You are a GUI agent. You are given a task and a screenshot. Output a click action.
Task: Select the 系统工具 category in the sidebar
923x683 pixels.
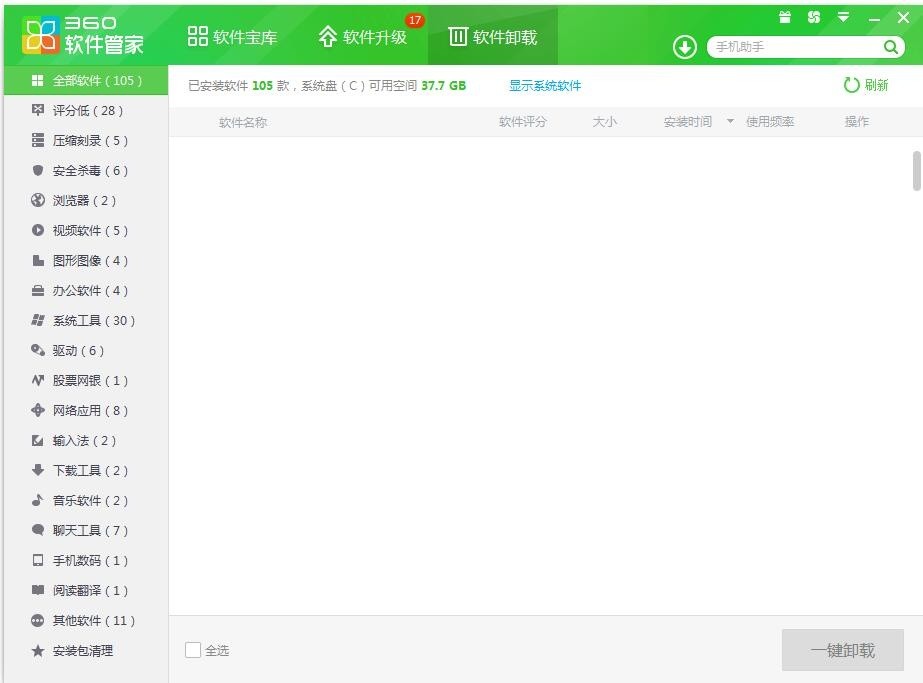tap(82, 320)
